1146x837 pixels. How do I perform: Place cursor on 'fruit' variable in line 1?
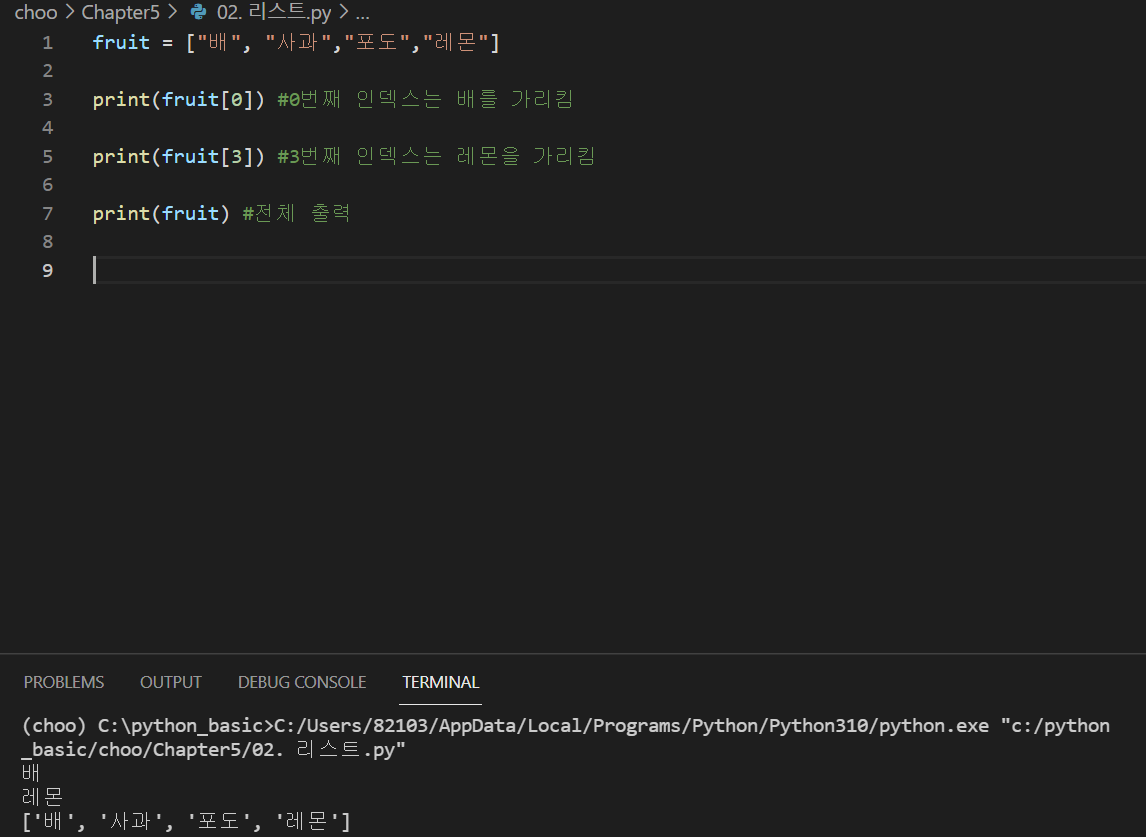(x=121, y=42)
